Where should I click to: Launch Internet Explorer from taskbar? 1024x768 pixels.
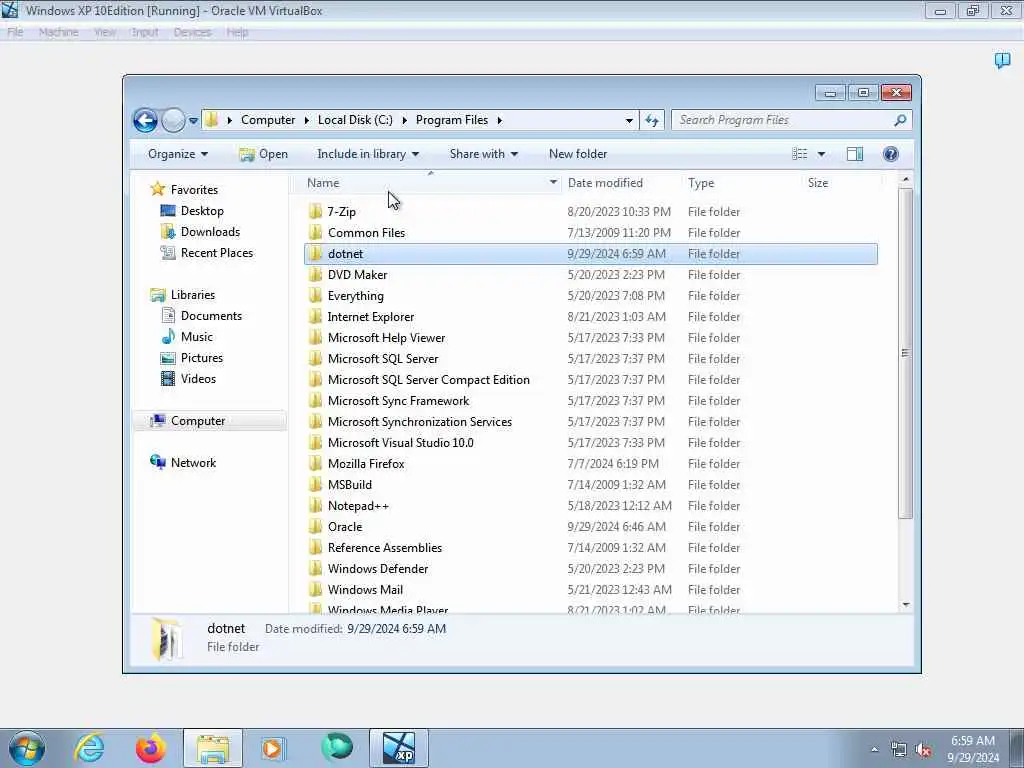pyautogui.click(x=89, y=748)
